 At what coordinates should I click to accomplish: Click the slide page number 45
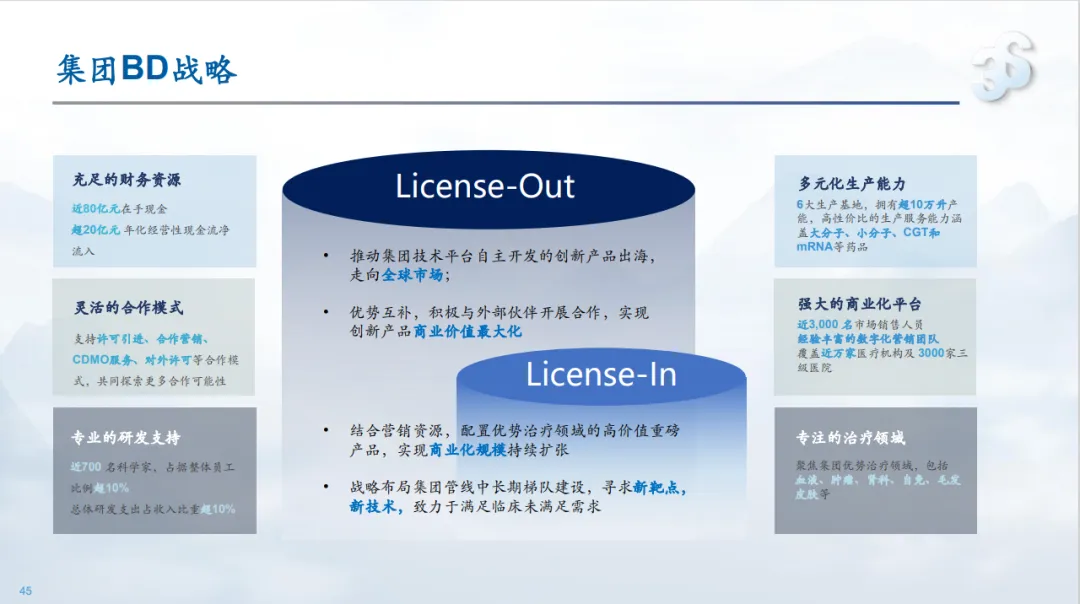tap(26, 591)
